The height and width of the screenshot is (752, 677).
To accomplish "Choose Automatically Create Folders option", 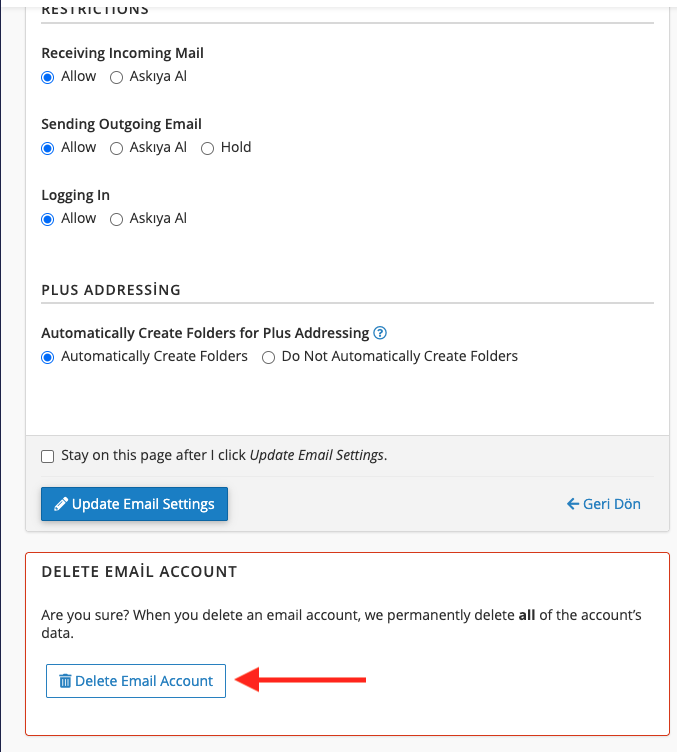I will (x=48, y=357).
